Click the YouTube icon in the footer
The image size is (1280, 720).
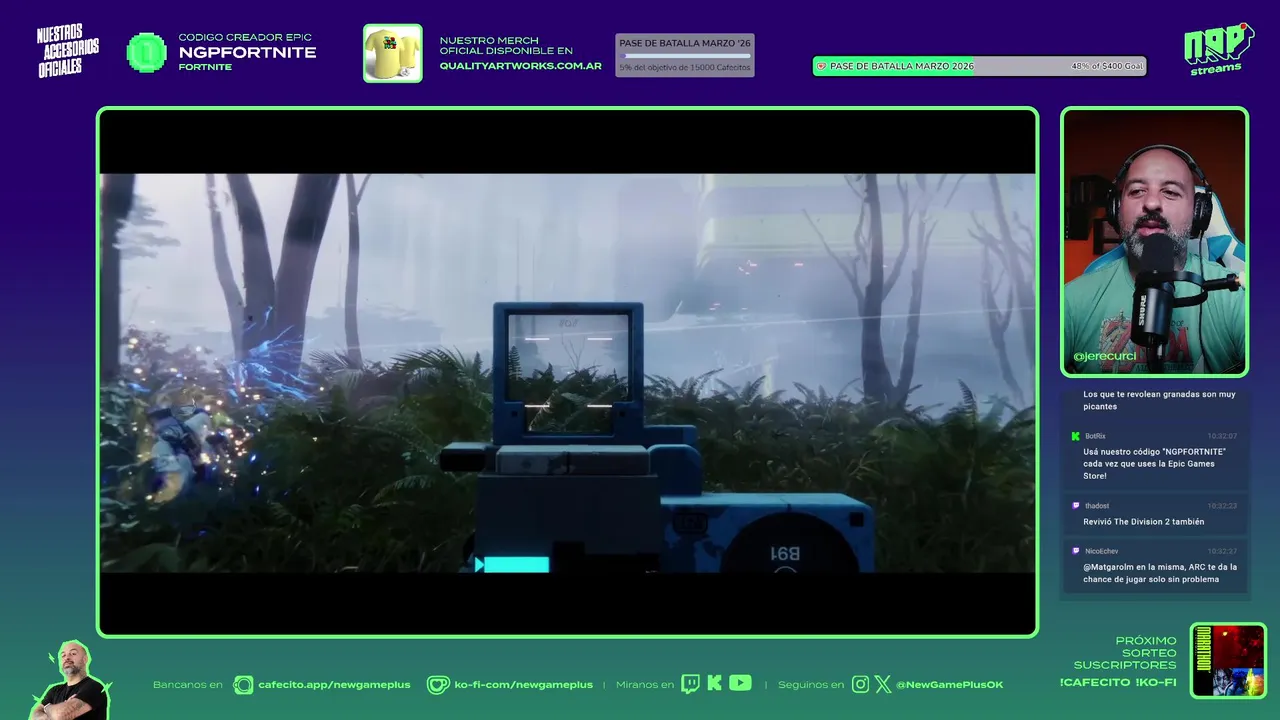click(740, 683)
